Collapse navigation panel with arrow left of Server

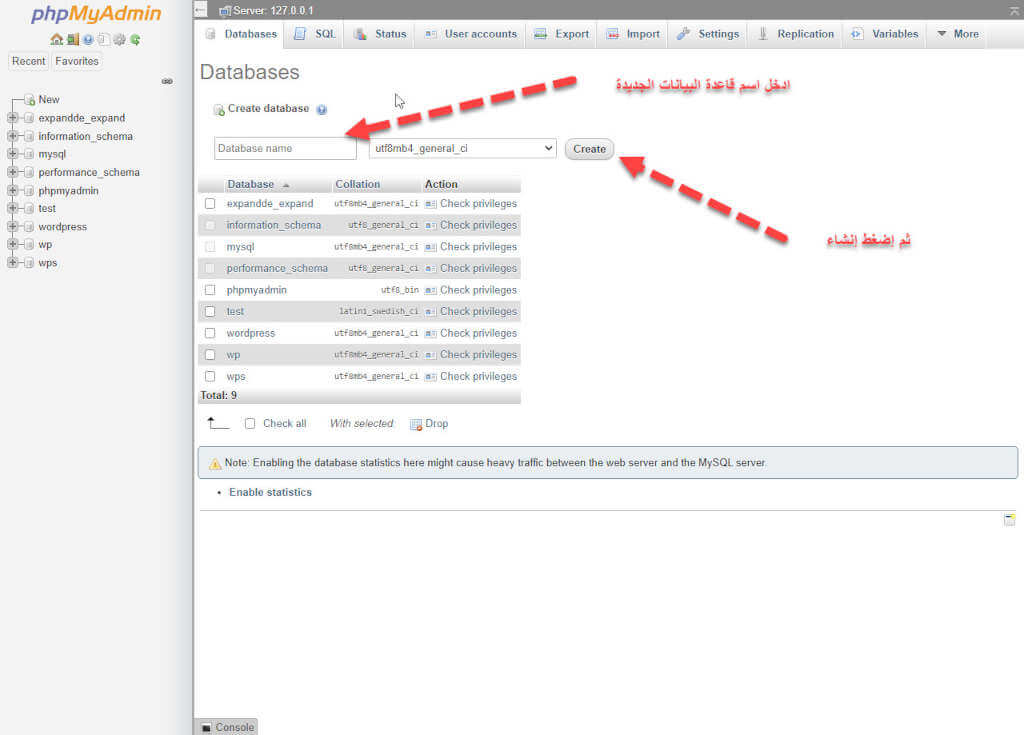(200, 10)
